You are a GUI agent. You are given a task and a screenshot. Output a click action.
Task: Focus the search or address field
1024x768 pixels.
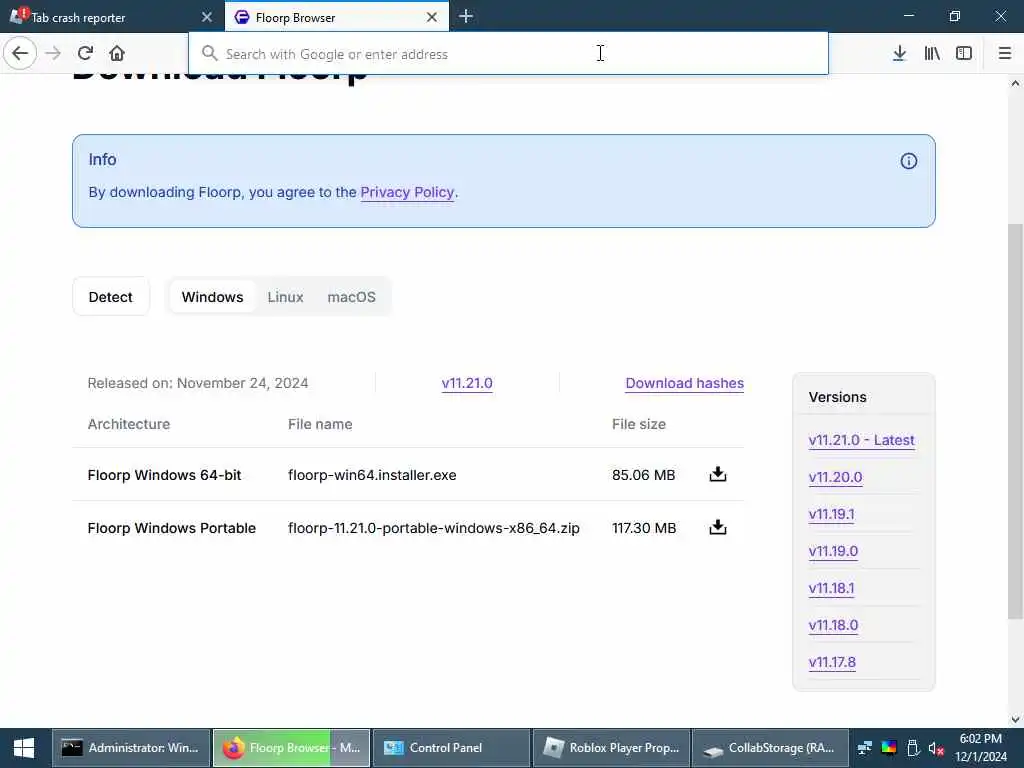(508, 54)
